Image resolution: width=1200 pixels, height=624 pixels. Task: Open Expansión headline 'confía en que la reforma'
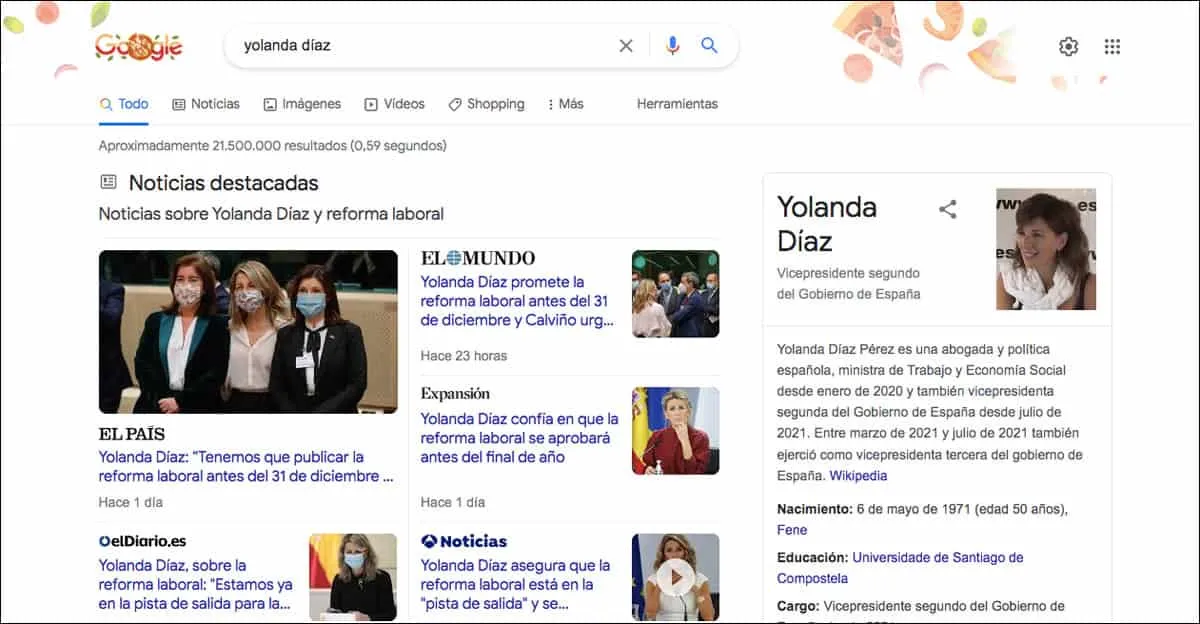pyautogui.click(x=519, y=438)
